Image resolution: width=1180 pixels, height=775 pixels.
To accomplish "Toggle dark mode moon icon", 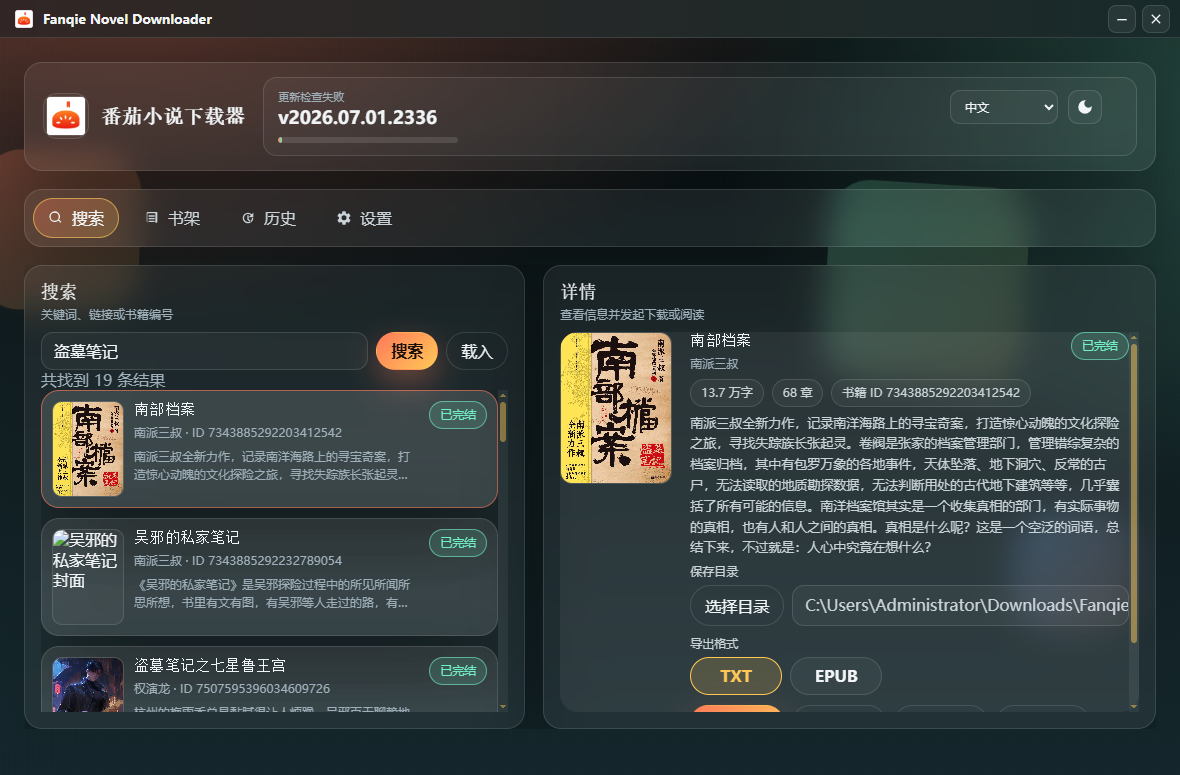I will click(x=1084, y=107).
